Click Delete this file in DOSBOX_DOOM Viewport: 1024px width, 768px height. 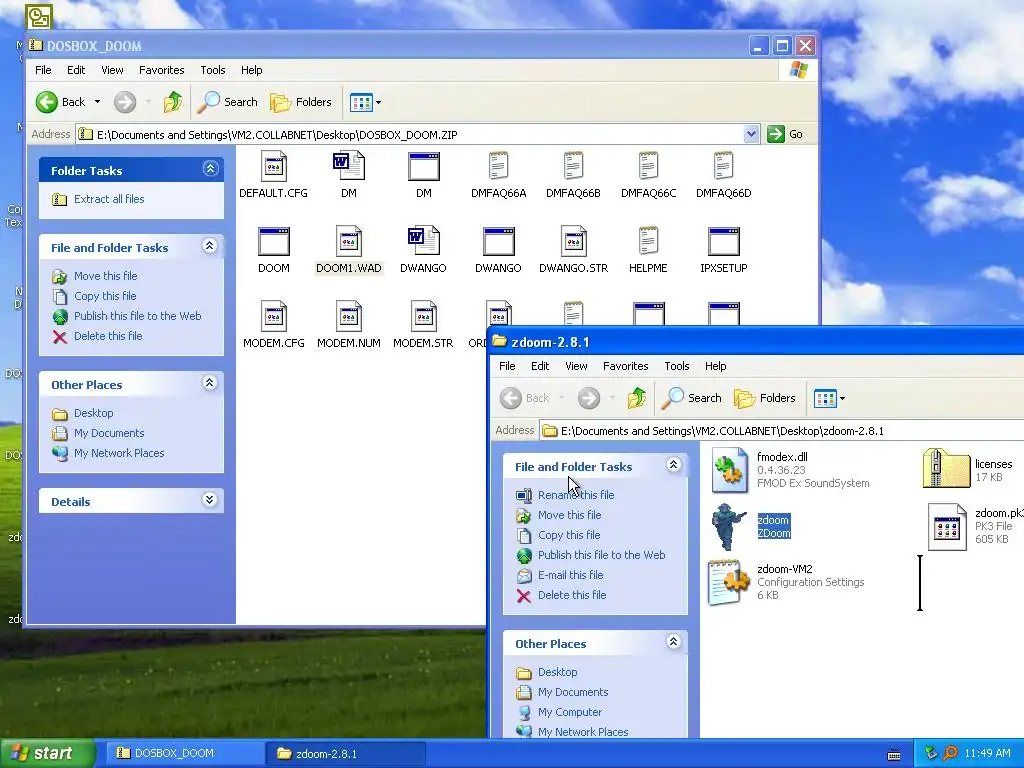[x=108, y=336]
